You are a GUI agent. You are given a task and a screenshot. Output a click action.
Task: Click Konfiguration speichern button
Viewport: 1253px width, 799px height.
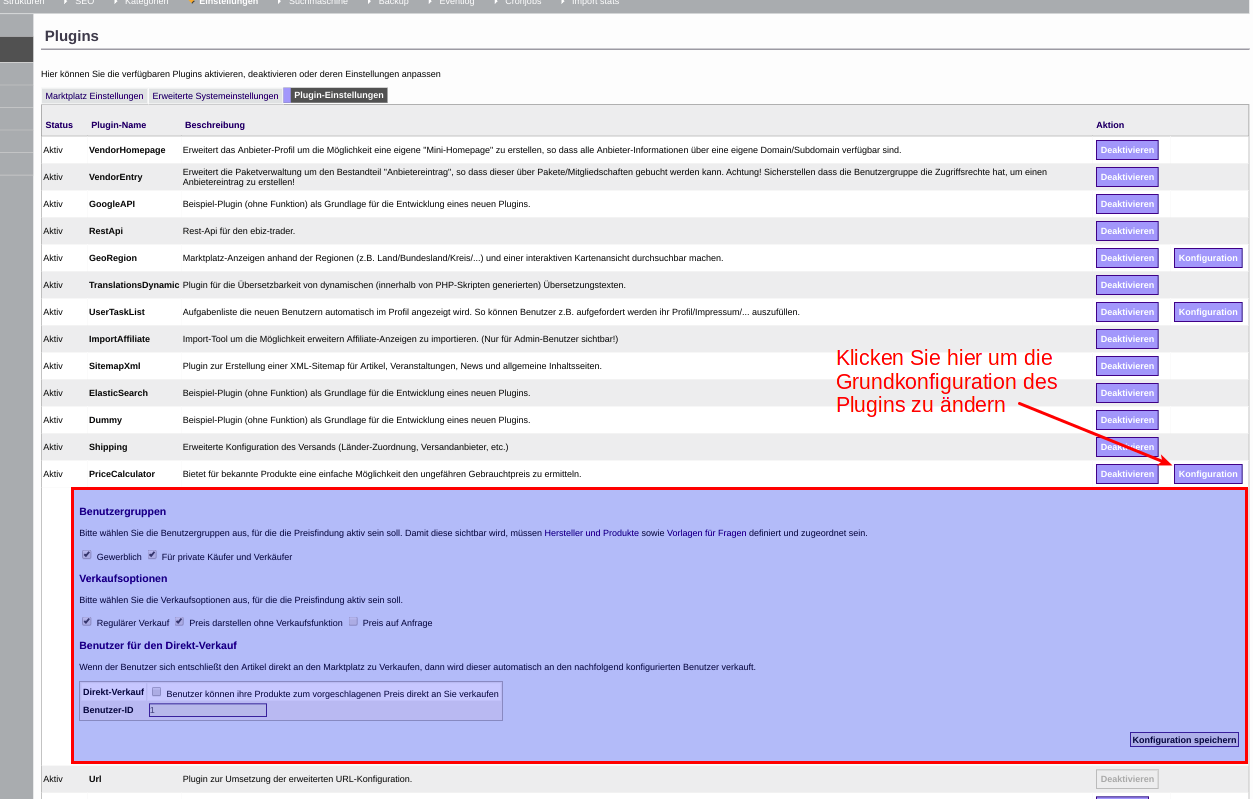pos(1184,740)
